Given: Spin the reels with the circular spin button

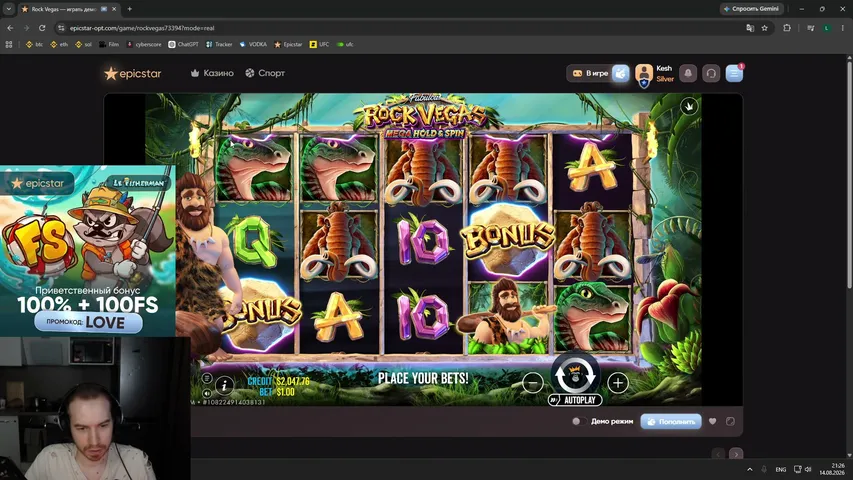Looking at the screenshot, I should click(x=575, y=374).
